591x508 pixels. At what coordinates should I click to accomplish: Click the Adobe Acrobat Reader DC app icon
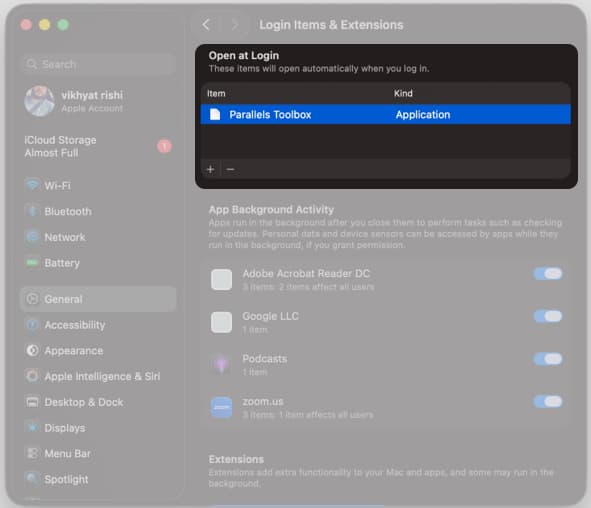tap(222, 280)
